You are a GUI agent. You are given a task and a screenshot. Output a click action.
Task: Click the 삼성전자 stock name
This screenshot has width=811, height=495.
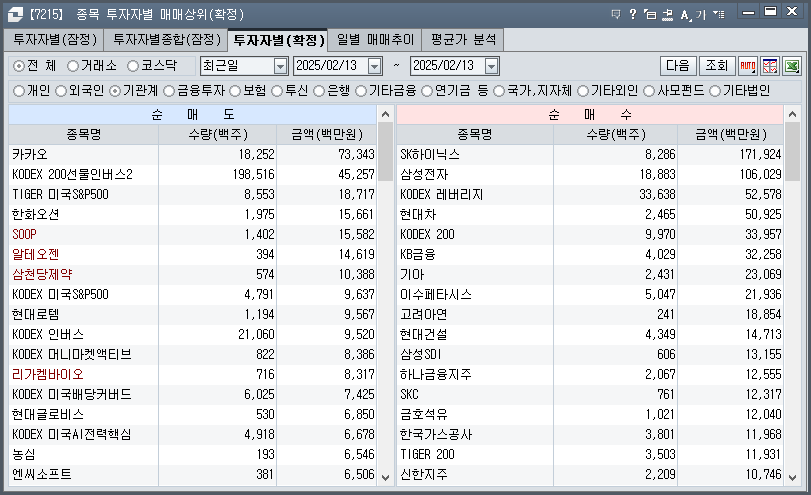point(424,174)
